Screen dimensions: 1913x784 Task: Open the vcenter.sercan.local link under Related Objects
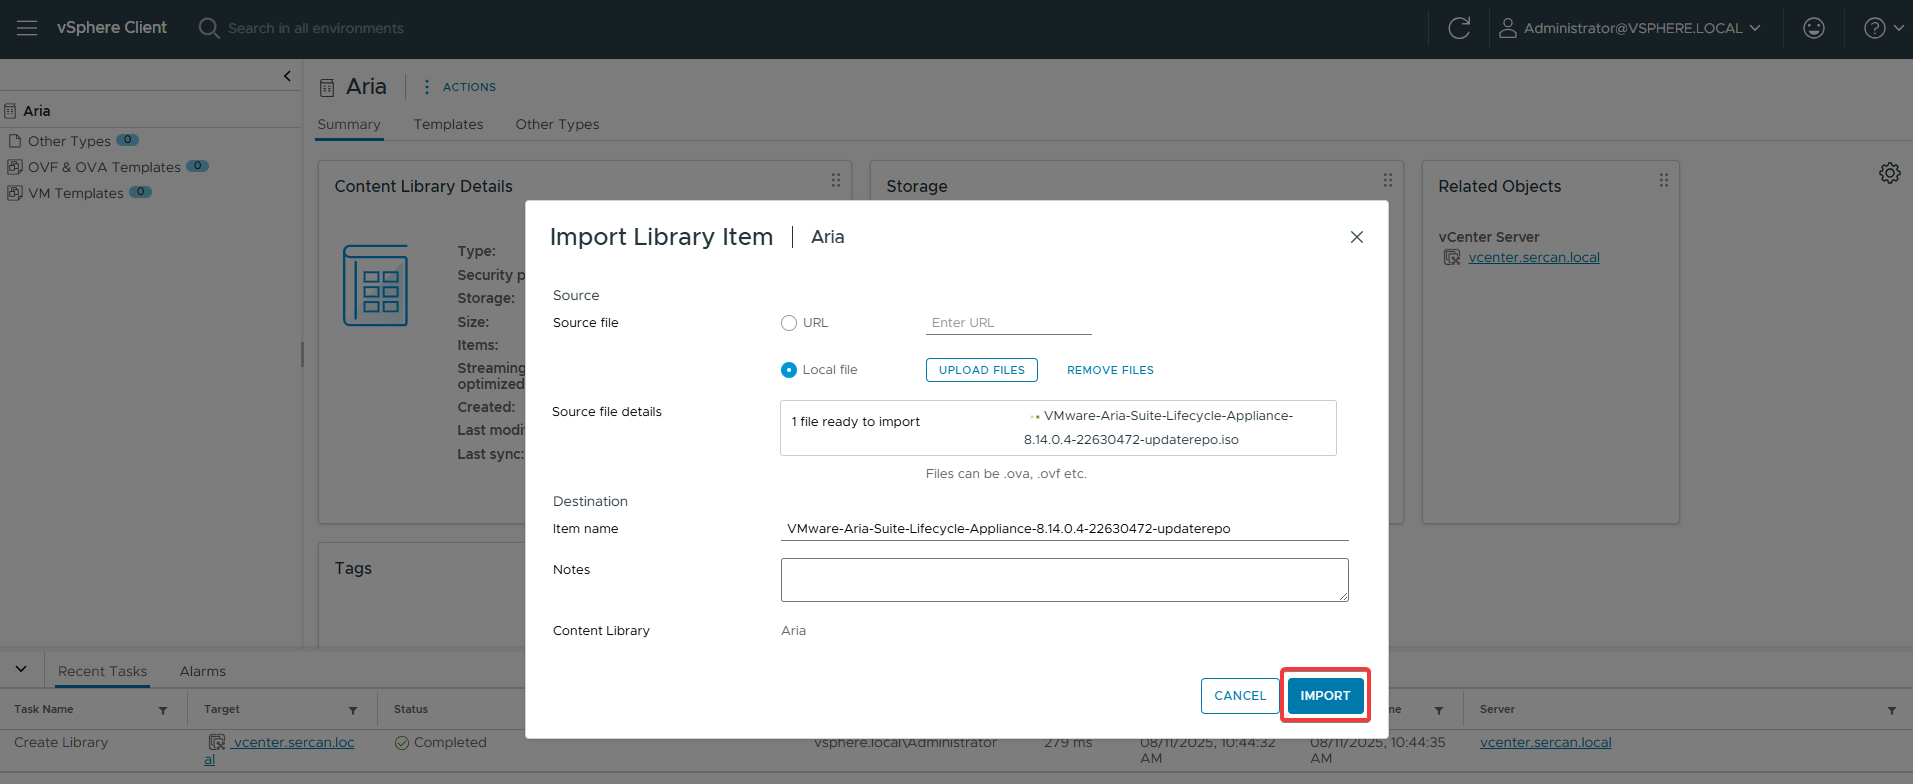coord(1534,257)
